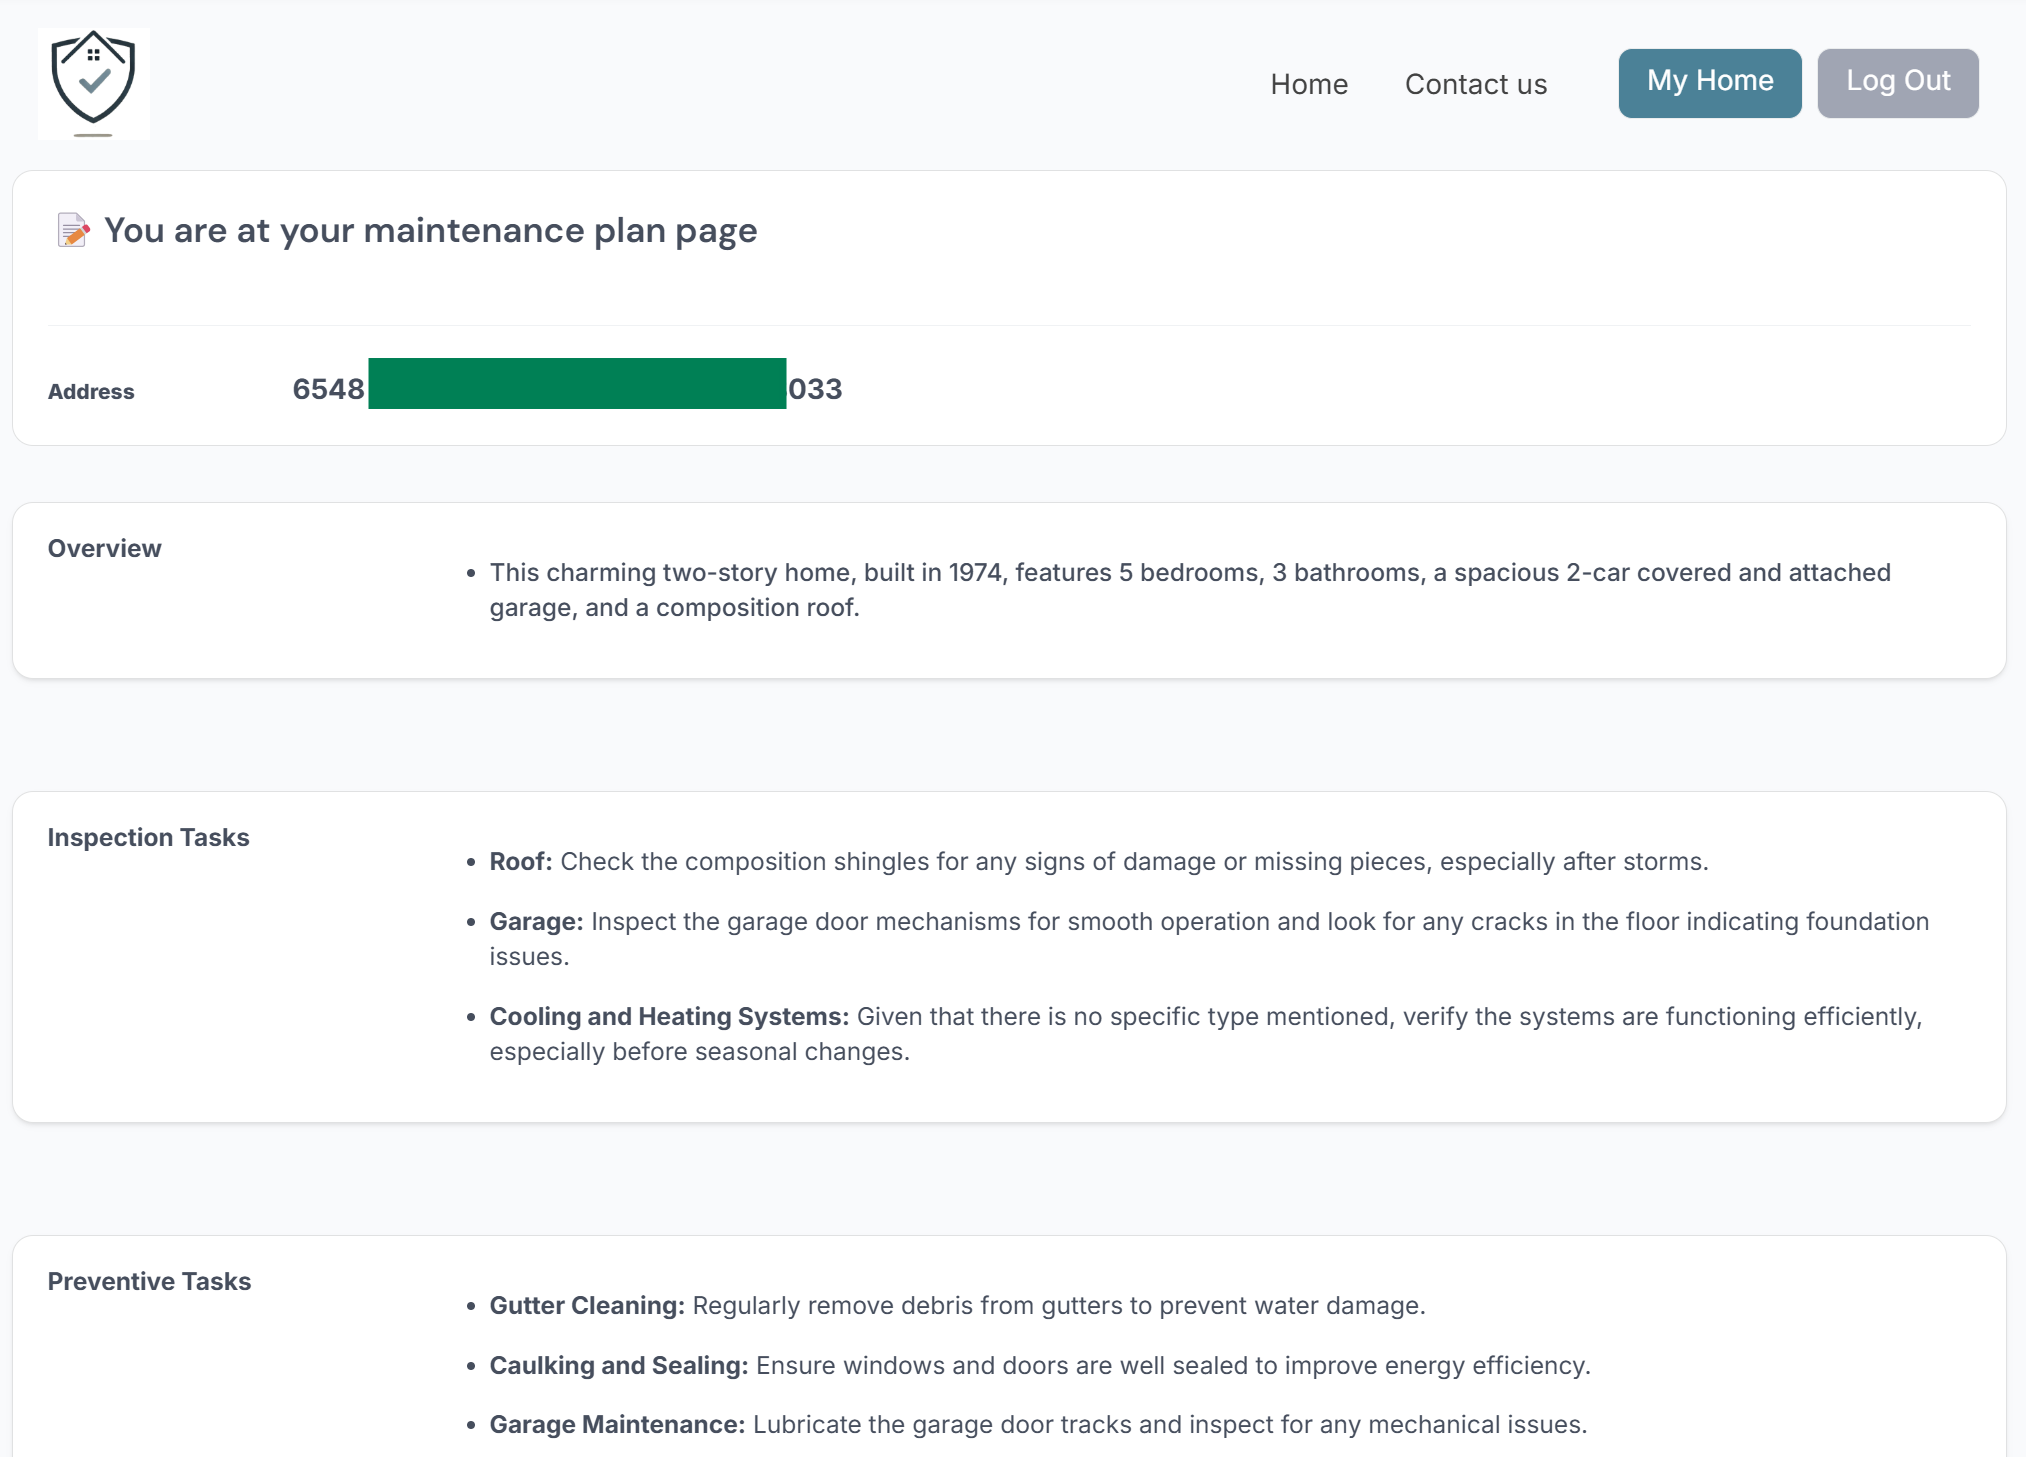Select the Preventive Tasks section title

click(x=150, y=1282)
